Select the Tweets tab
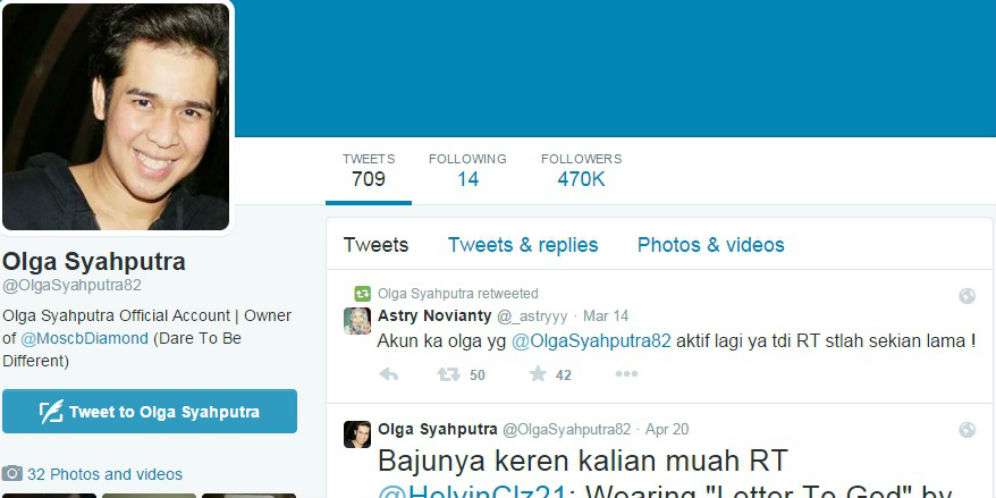This screenshot has height=498, width=996. click(375, 245)
